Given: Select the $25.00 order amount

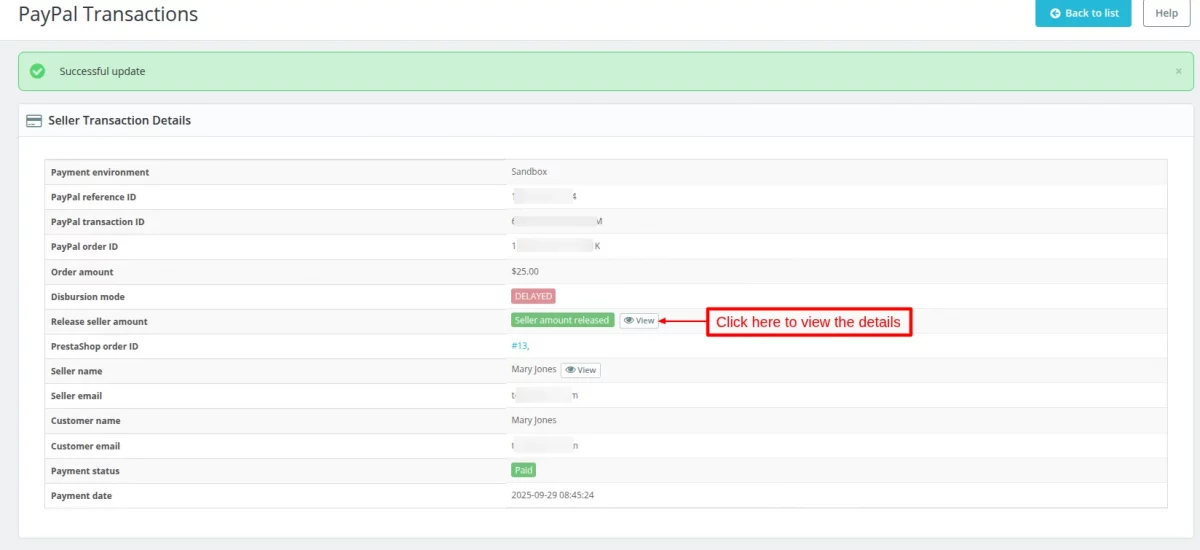Looking at the screenshot, I should pos(523,271).
